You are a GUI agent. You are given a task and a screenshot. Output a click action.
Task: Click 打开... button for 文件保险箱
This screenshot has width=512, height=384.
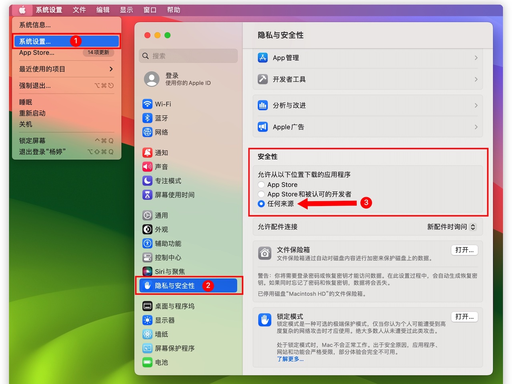point(464,250)
